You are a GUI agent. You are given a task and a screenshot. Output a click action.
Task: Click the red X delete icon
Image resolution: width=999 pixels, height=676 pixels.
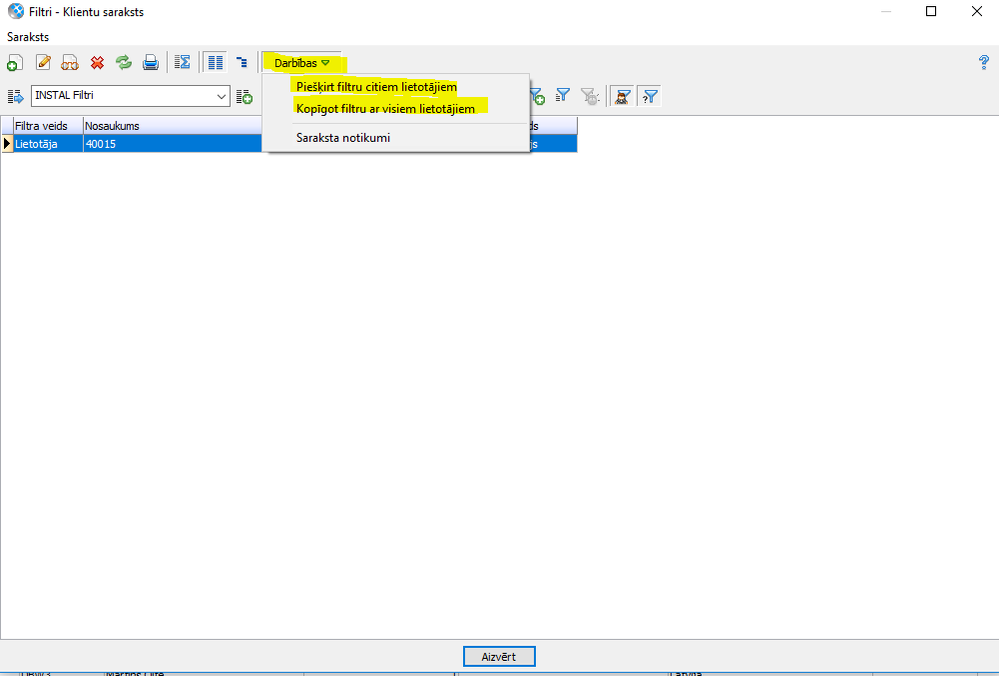[97, 62]
